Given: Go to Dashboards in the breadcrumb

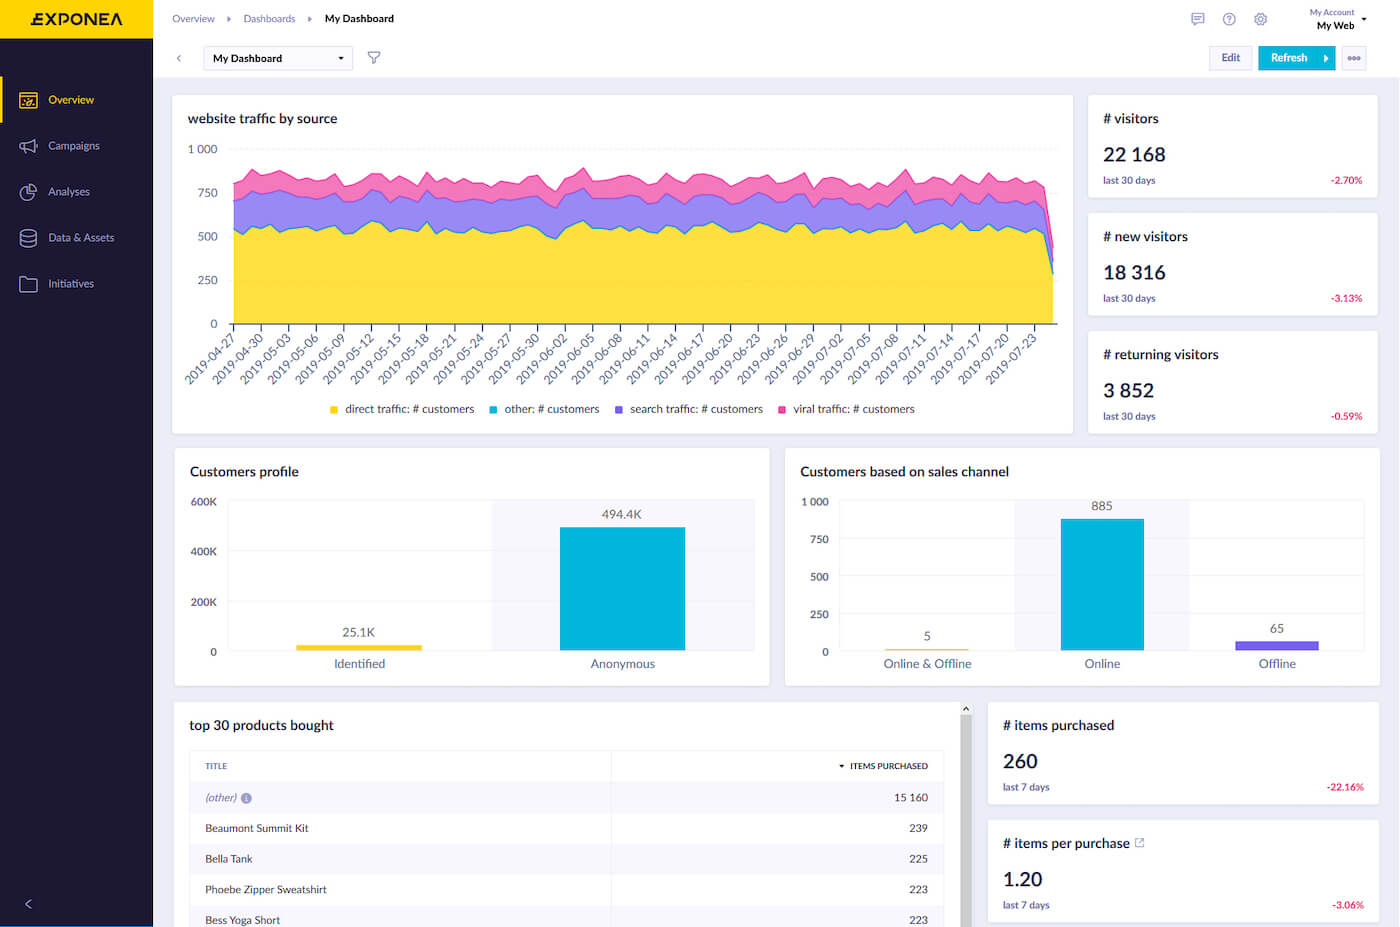Looking at the screenshot, I should (269, 19).
